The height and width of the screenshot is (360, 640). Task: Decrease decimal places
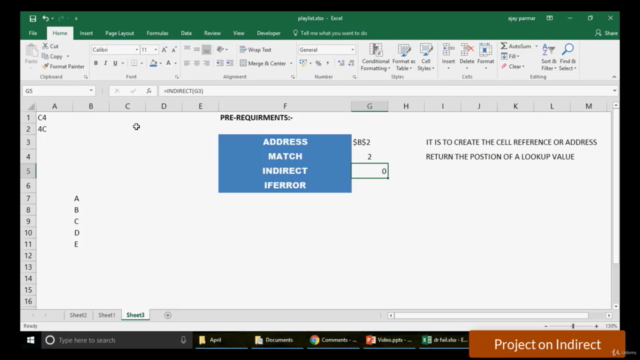coord(351,63)
